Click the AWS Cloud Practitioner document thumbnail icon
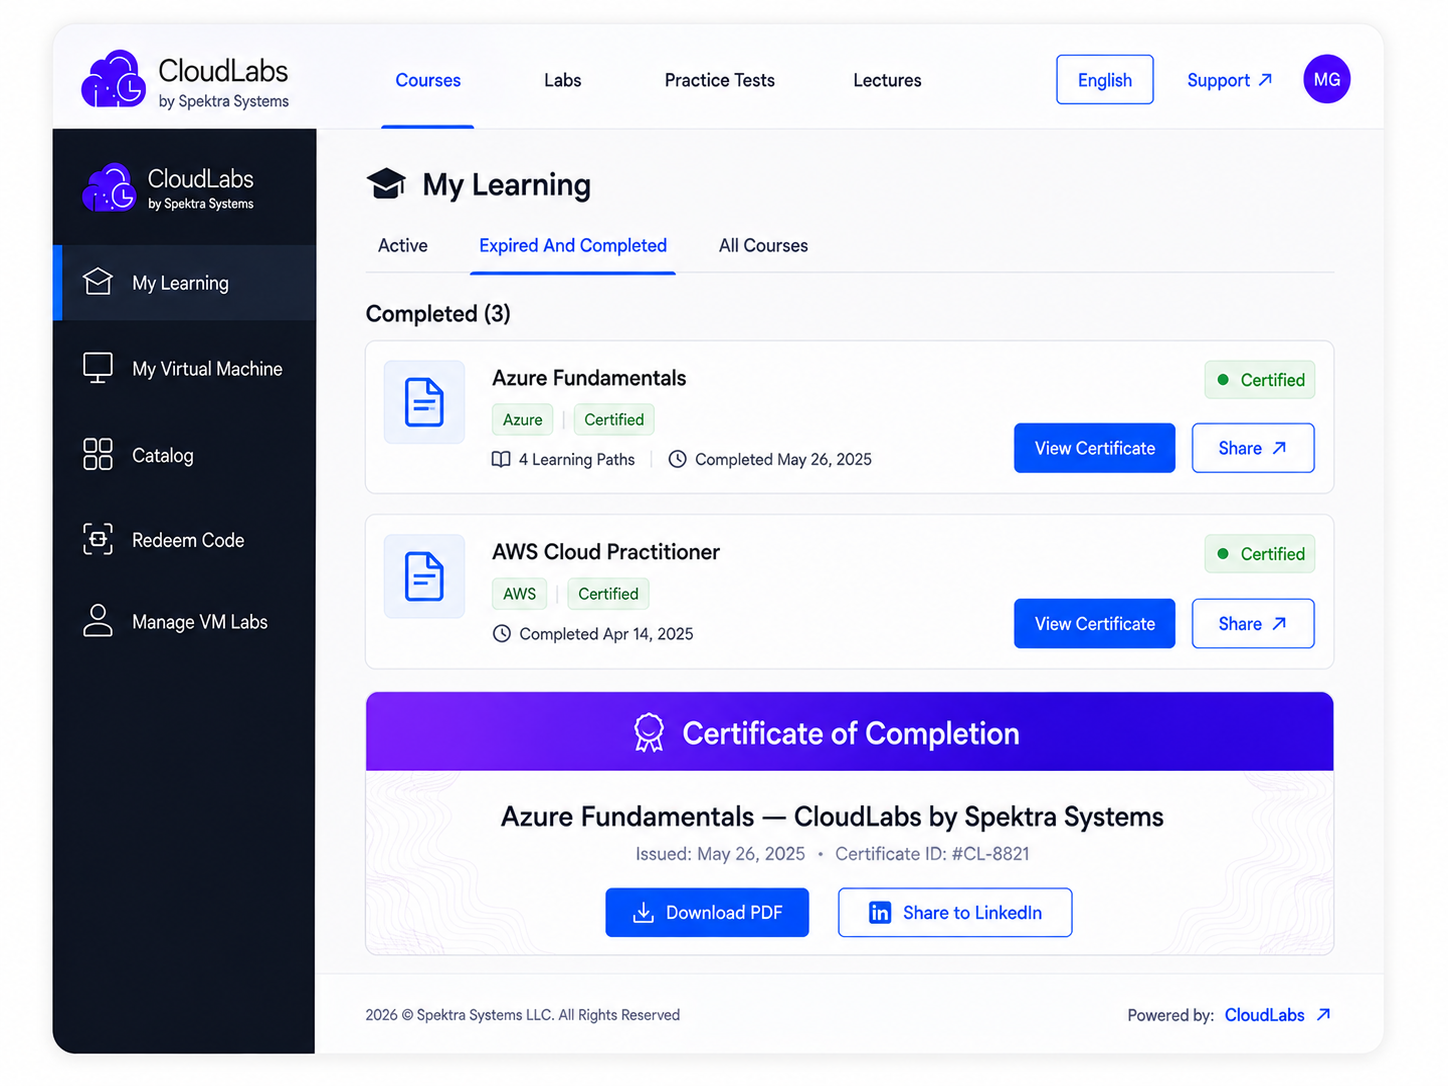 [x=424, y=576]
